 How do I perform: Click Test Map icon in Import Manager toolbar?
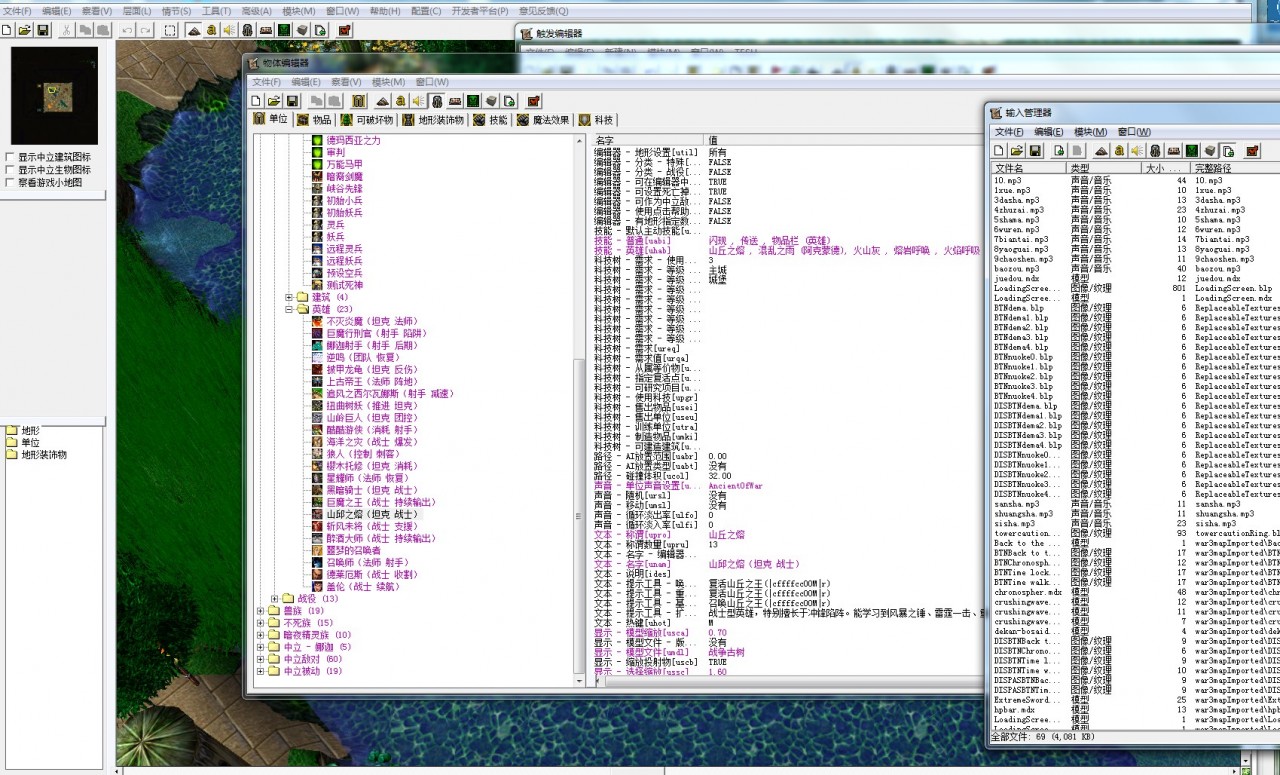point(1252,151)
